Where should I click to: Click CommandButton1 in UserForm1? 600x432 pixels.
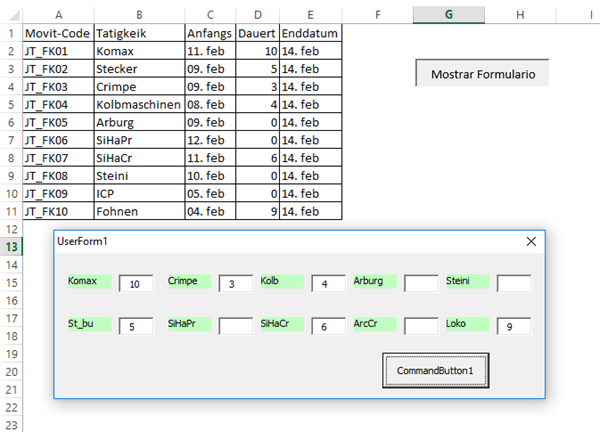coord(435,370)
